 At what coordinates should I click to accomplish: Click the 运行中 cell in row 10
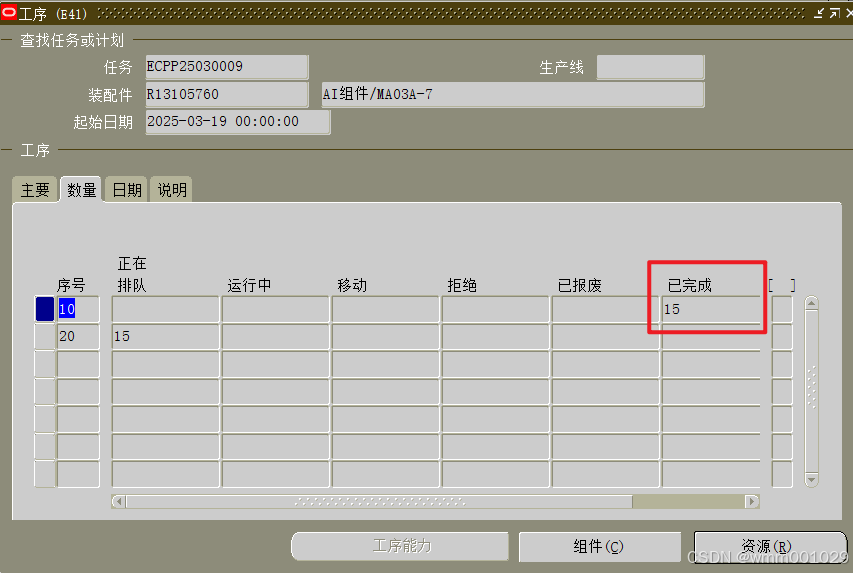[275, 309]
